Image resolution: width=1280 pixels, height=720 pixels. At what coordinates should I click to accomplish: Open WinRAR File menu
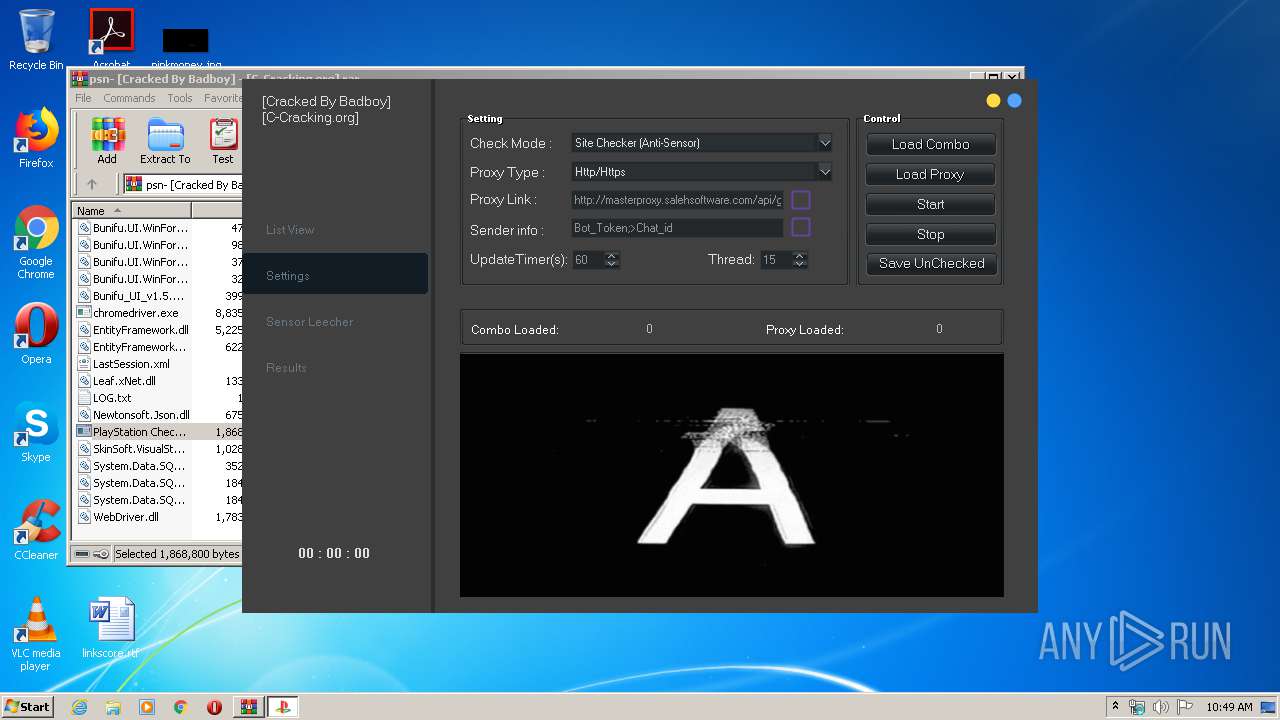click(83, 98)
